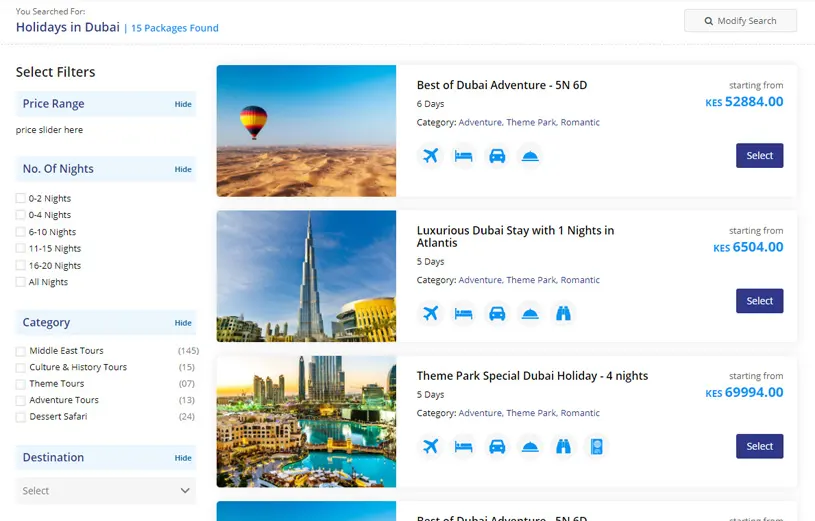This screenshot has height=521, width=815.
Task: Click Dessert Safari count (24)
Action: pyautogui.click(x=187, y=417)
